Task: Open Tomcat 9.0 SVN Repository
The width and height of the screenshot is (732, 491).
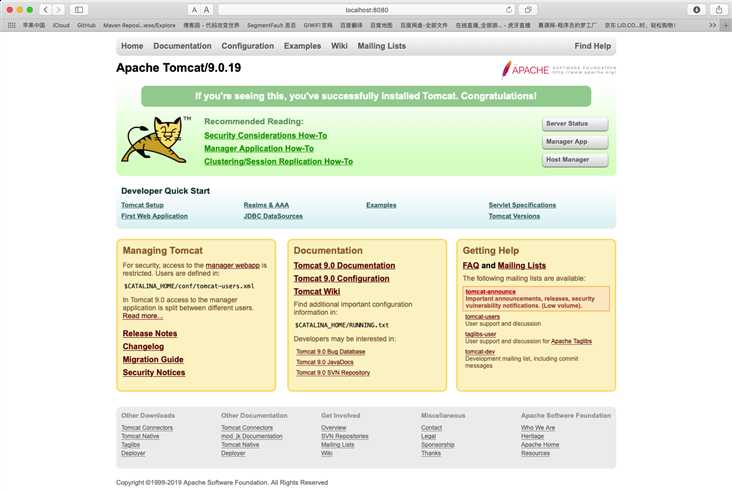Action: (x=333, y=372)
